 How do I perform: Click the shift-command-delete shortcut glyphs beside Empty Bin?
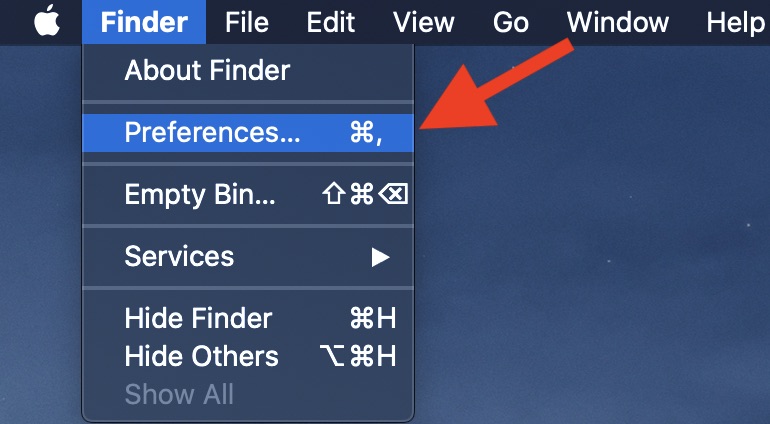(365, 194)
